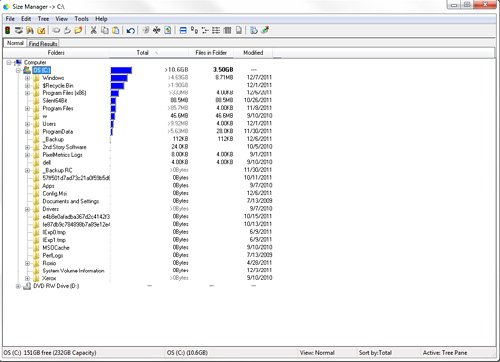Viewport: 500px width, 362px height.
Task: Click the vertical columns toolbar icon
Action: coord(227,30)
